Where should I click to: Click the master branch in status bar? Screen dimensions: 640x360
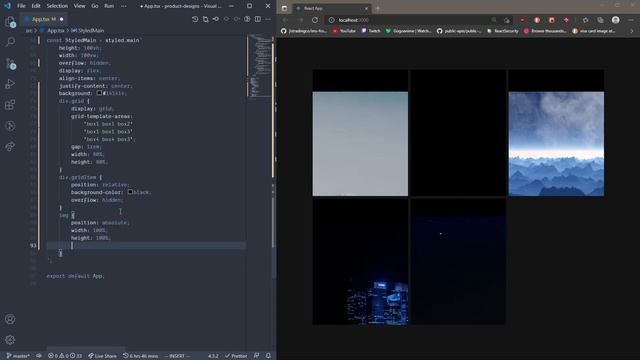18,356
